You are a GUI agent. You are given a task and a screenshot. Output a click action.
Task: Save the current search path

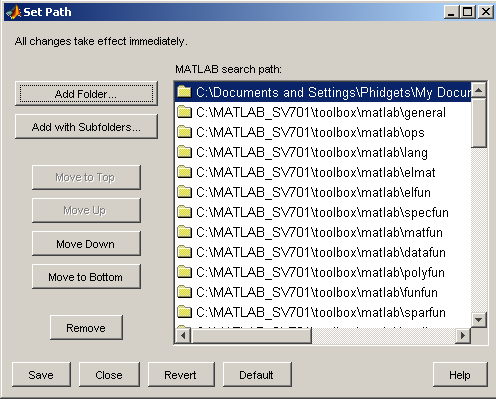[x=41, y=375]
